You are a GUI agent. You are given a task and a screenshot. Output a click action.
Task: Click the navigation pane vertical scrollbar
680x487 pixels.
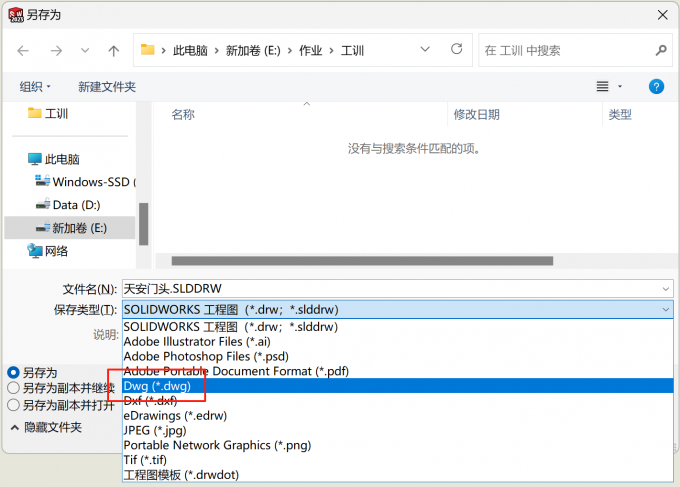(144, 224)
